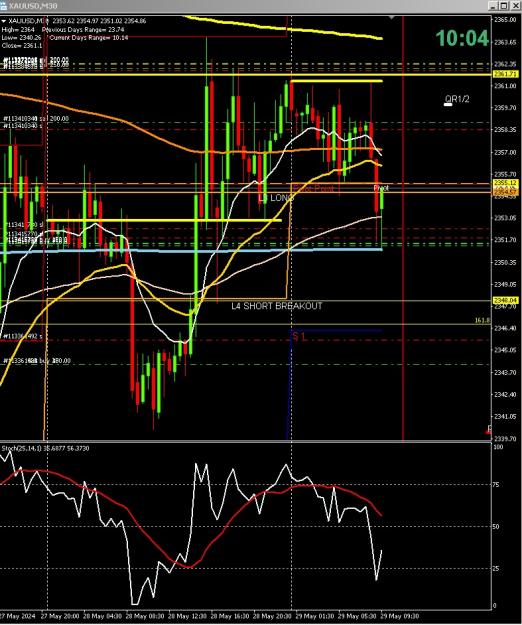Select the 161.8 Fibonacci level label
This screenshot has width=522, height=625.
tap(482, 320)
